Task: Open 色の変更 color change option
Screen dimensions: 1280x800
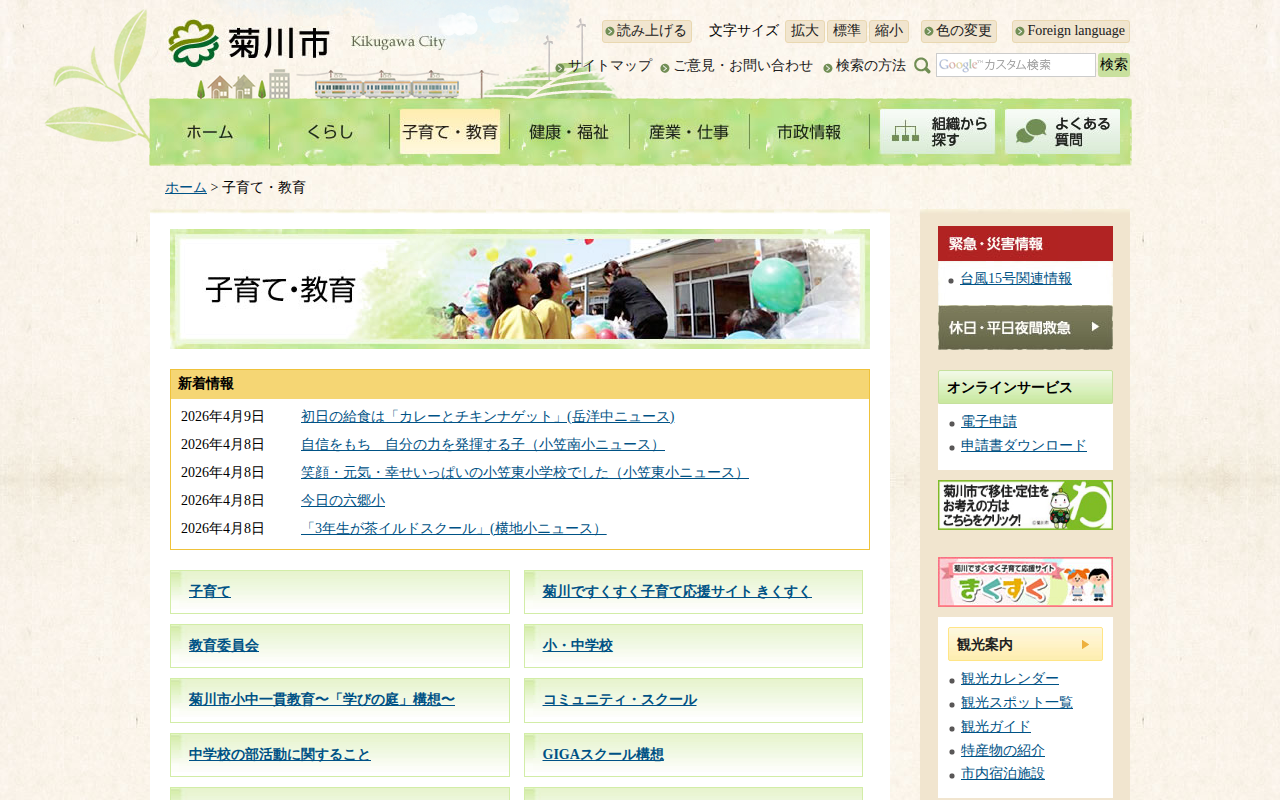Action: point(959,31)
